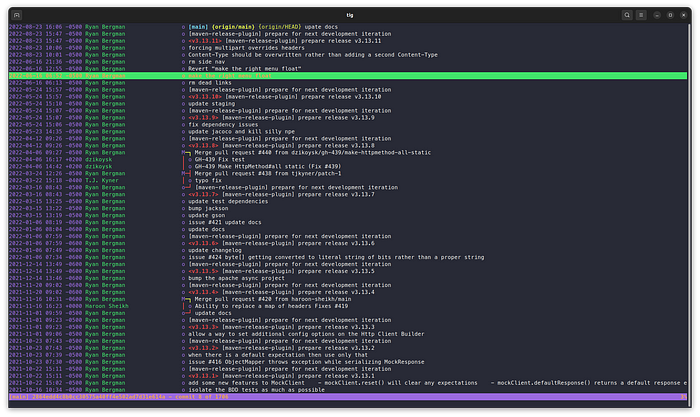Click the <v3.13.11> tag label
700x417 pixels.
pos(204,41)
